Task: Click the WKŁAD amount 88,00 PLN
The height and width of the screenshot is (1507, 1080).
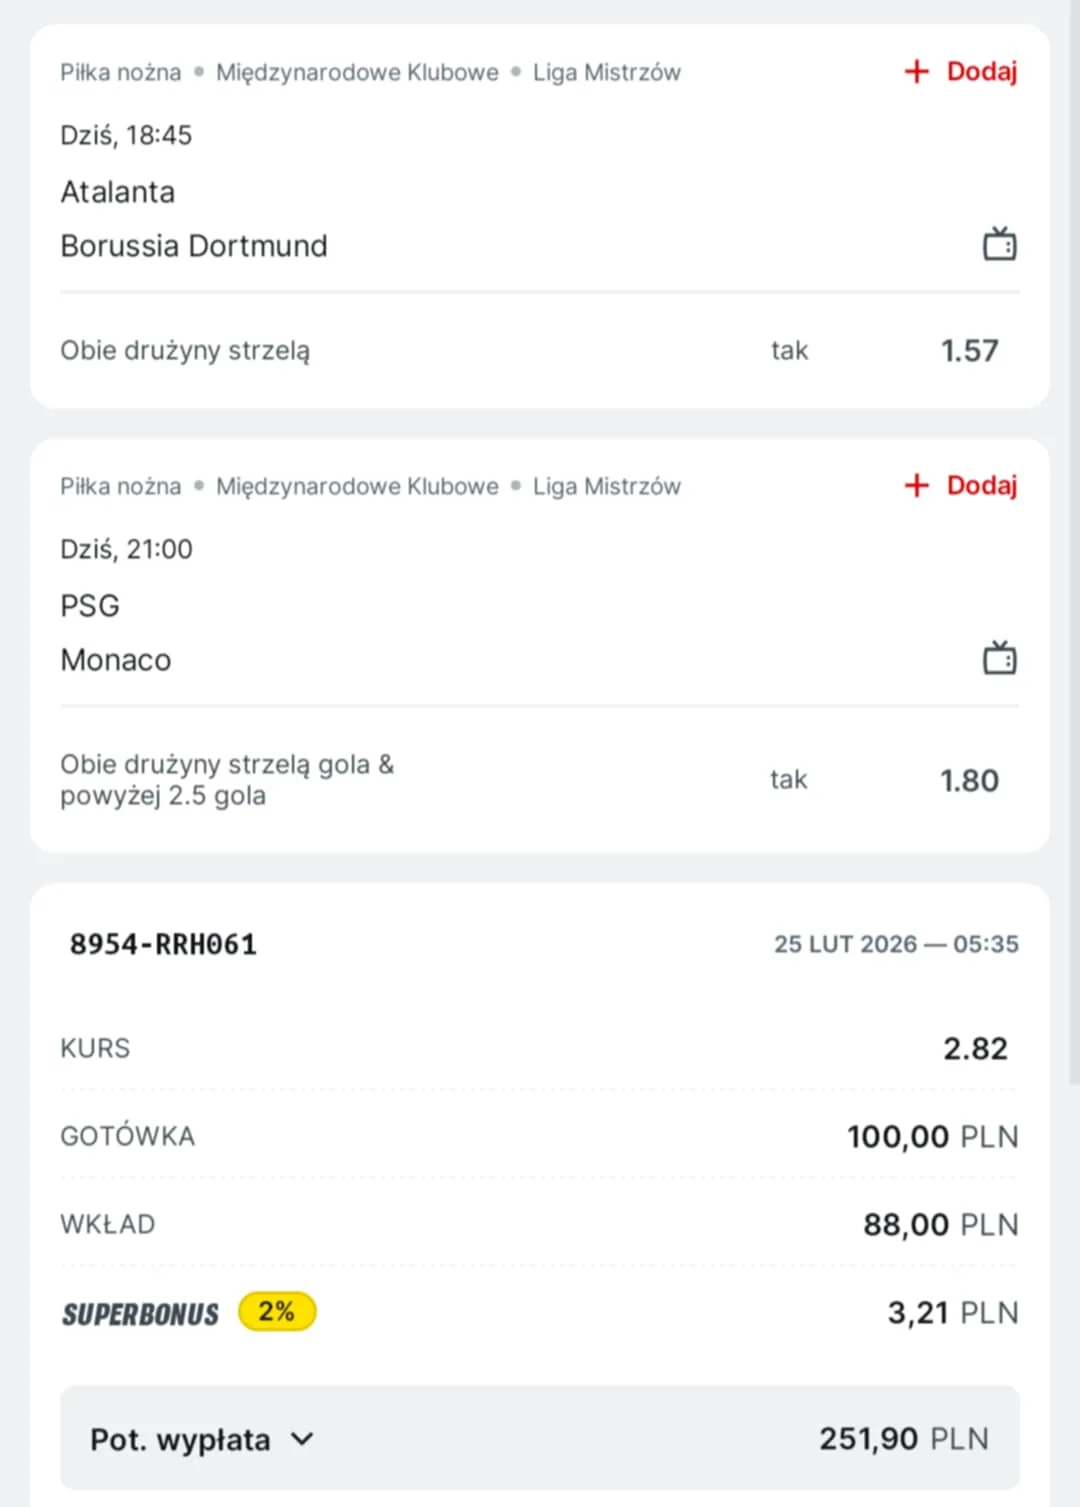Action: tap(940, 1224)
